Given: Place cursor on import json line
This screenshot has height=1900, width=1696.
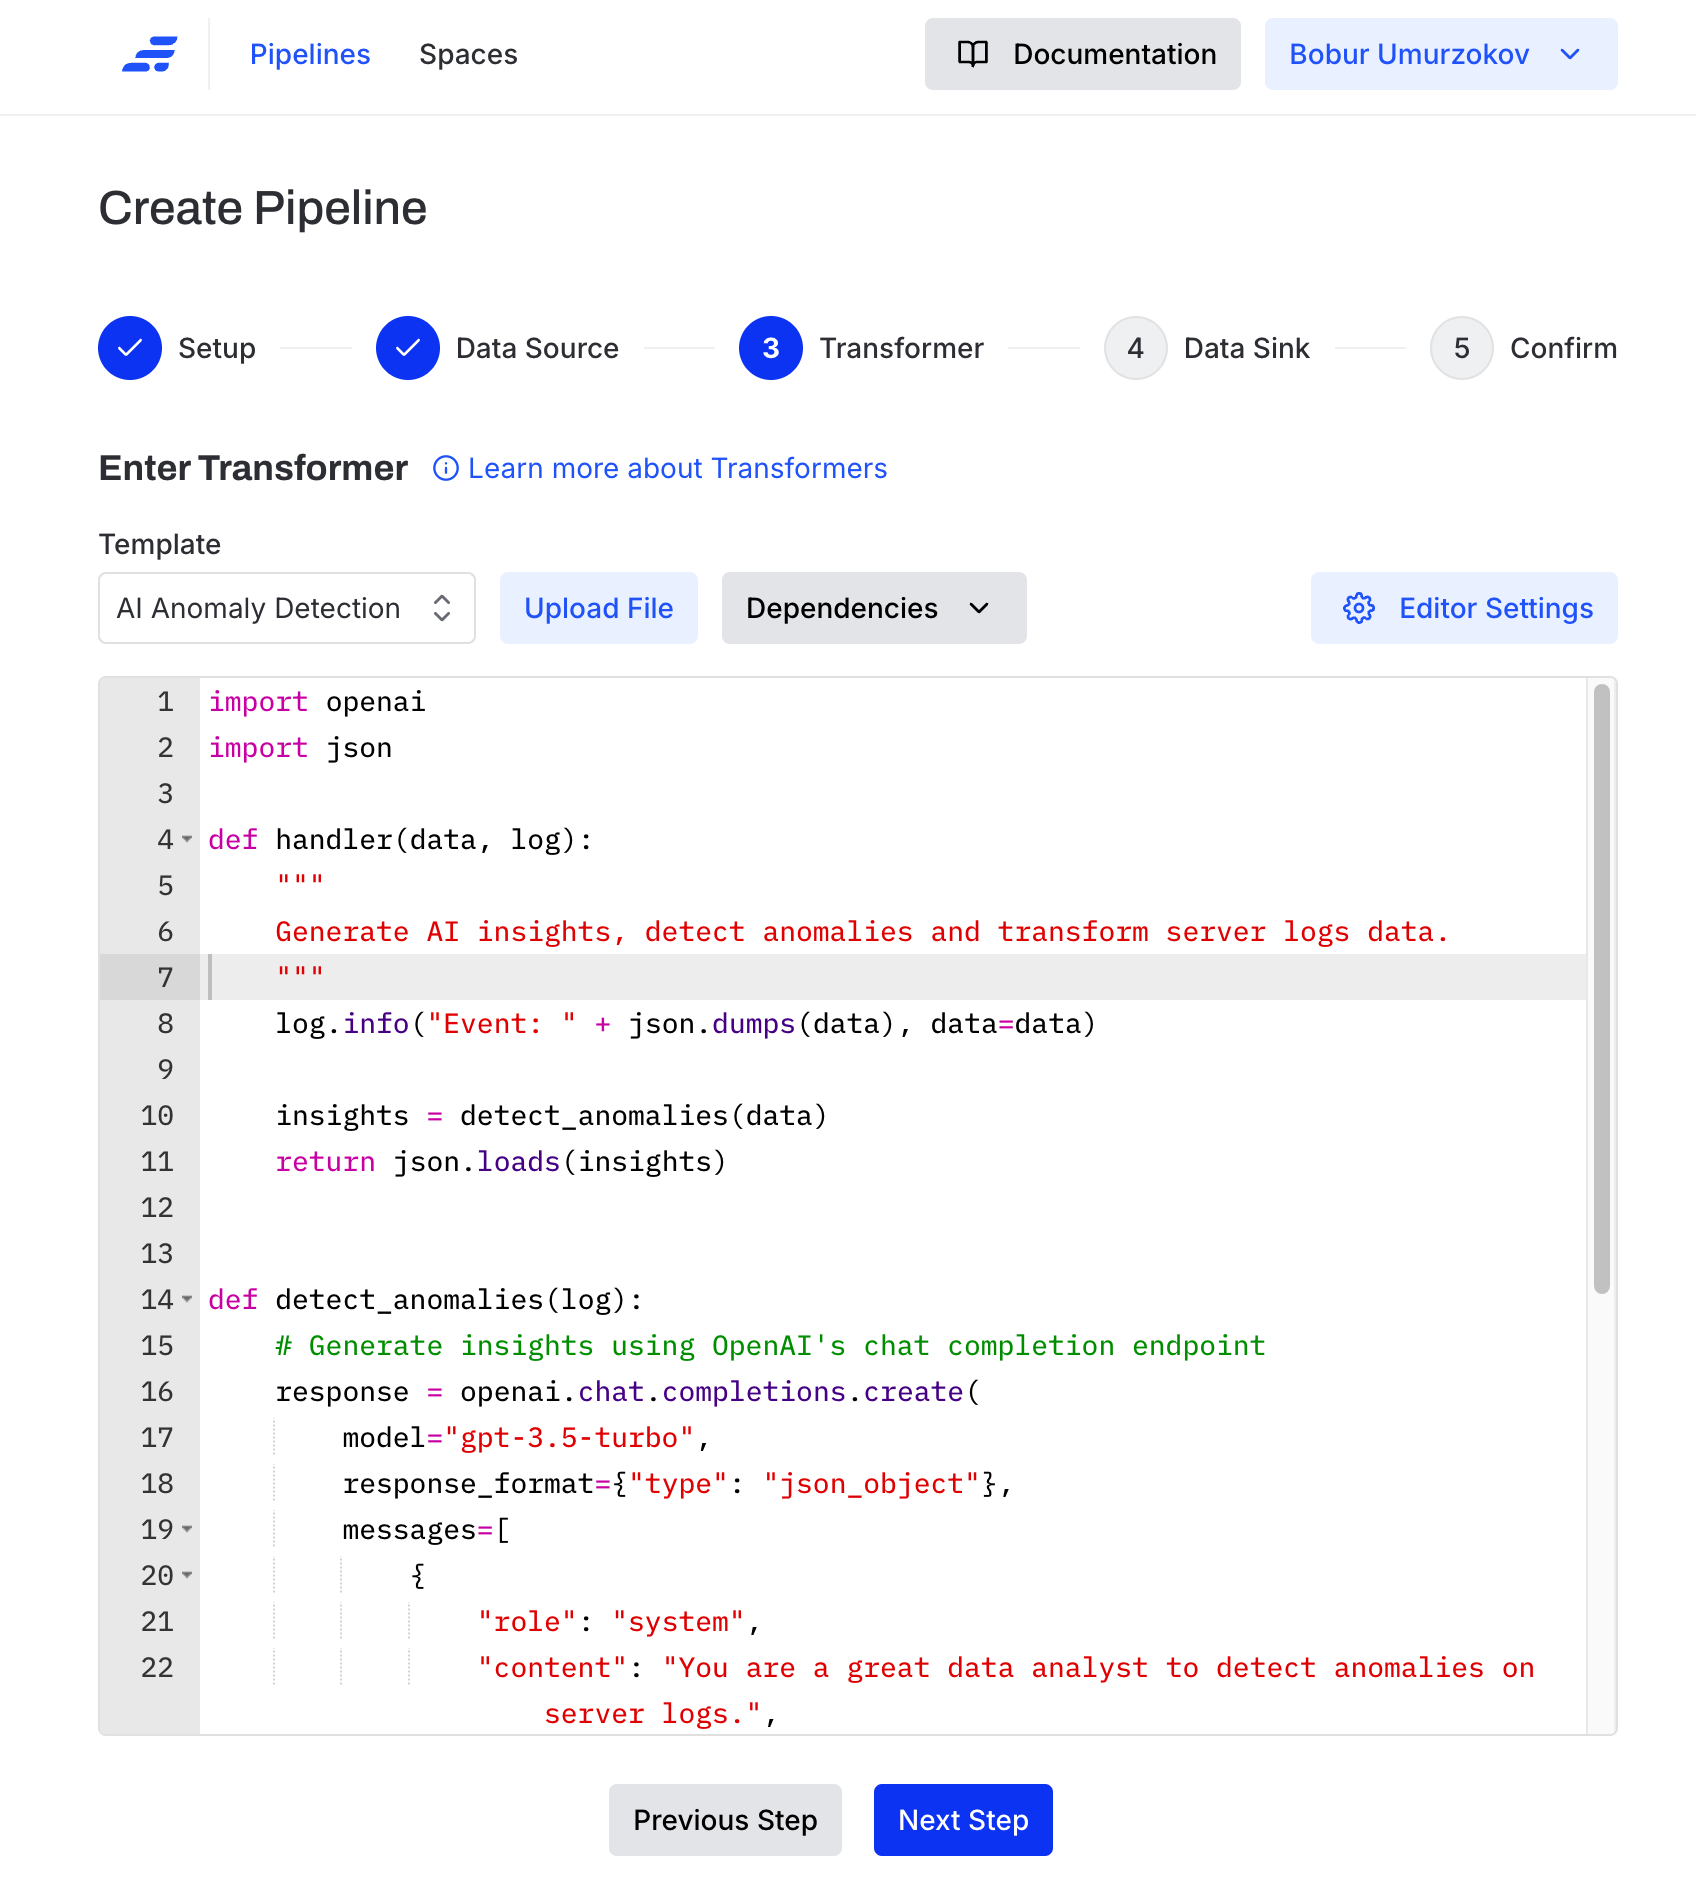Looking at the screenshot, I should tap(300, 748).
